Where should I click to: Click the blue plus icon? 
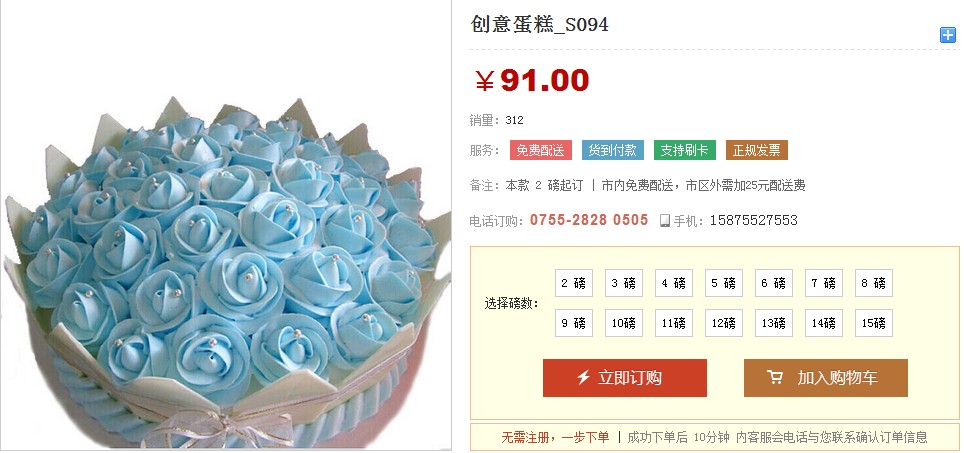(x=947, y=35)
